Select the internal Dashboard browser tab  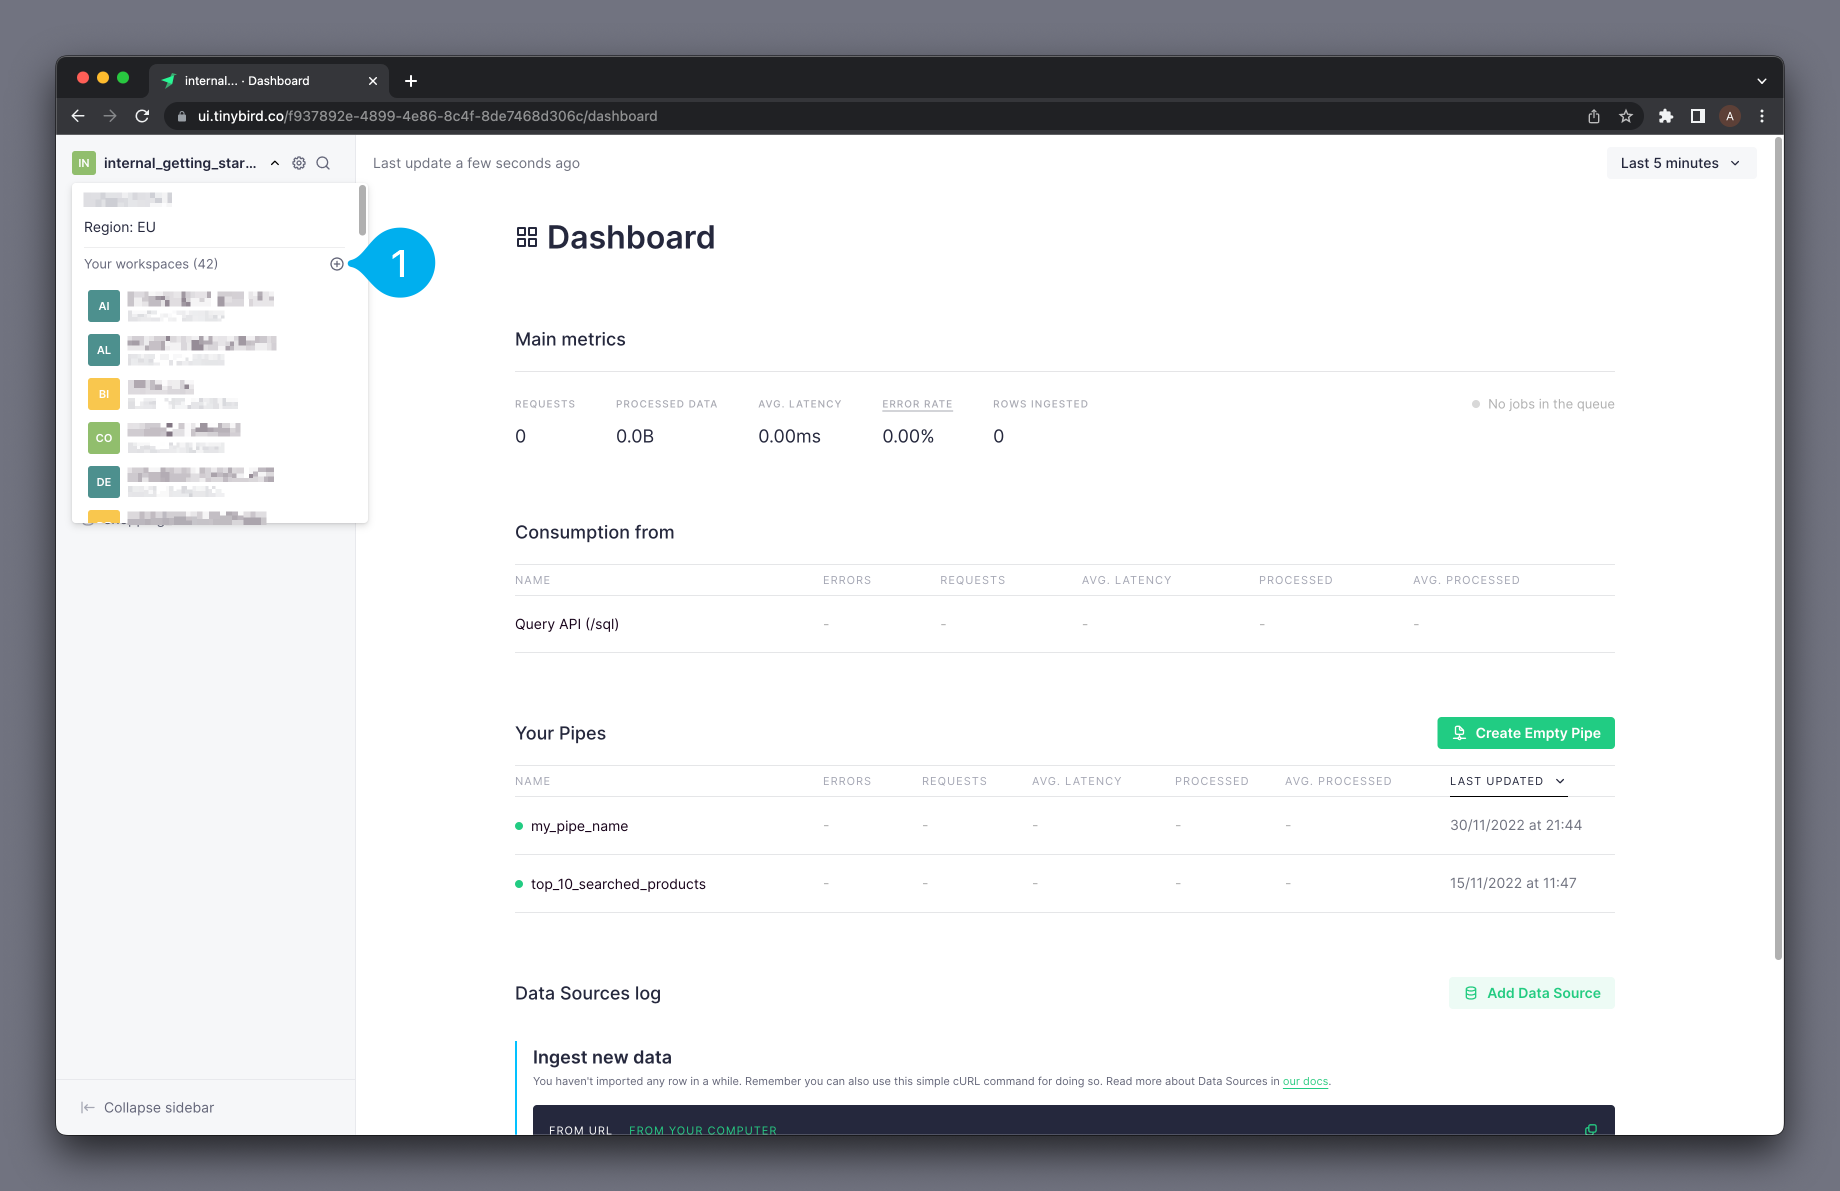268,81
